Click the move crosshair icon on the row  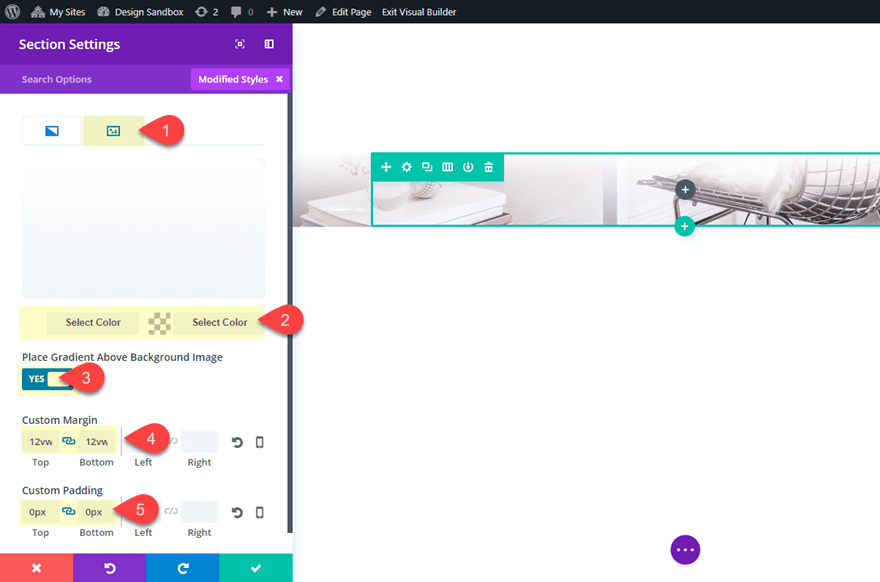click(386, 167)
